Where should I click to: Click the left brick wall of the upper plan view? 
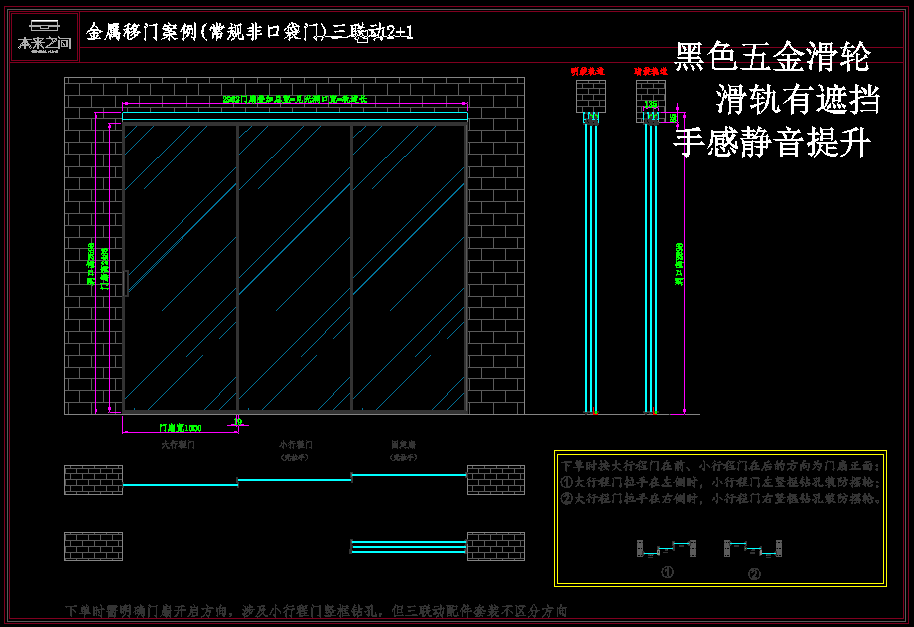[93, 480]
